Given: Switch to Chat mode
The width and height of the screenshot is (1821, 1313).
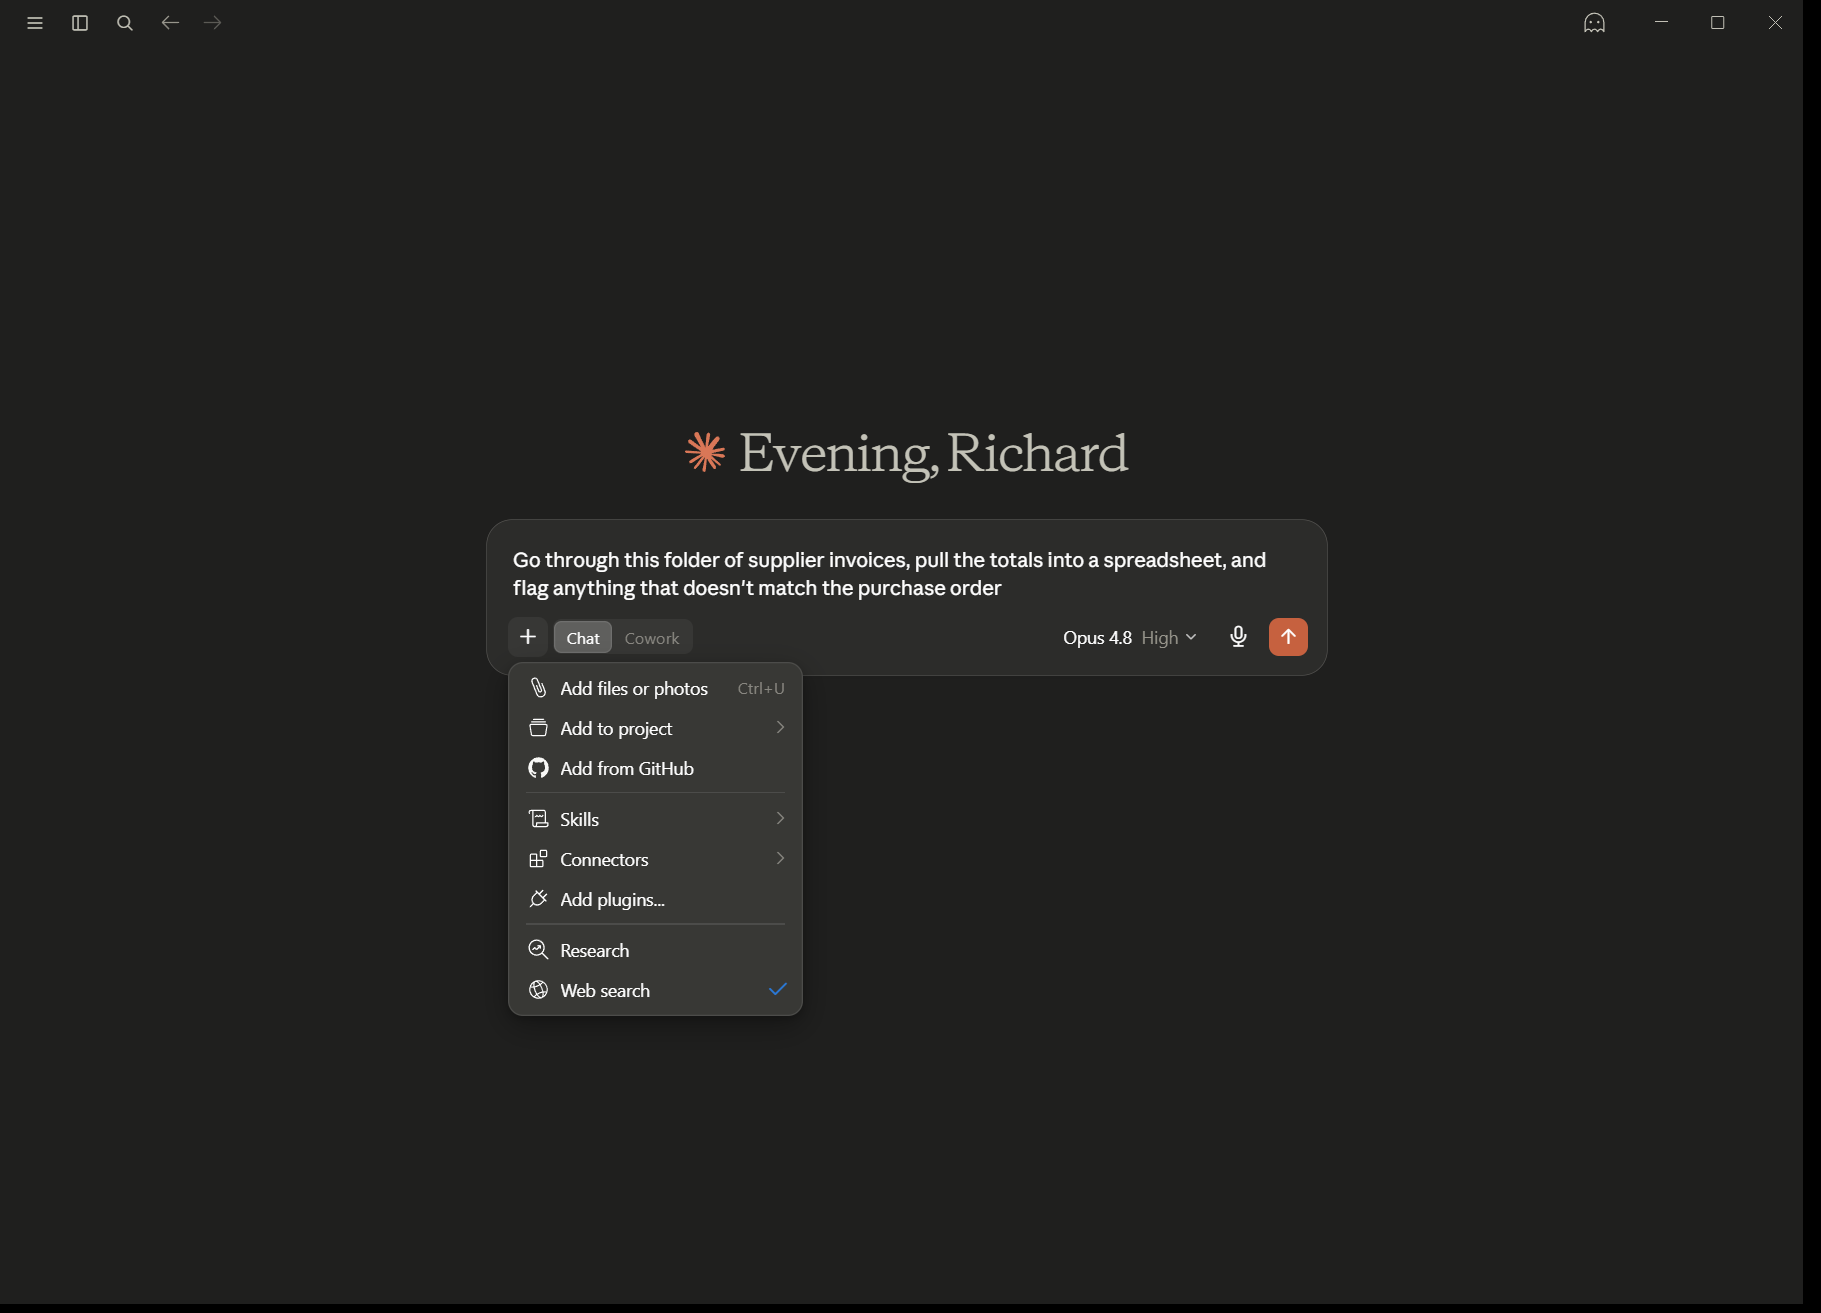Looking at the screenshot, I should click(x=583, y=638).
